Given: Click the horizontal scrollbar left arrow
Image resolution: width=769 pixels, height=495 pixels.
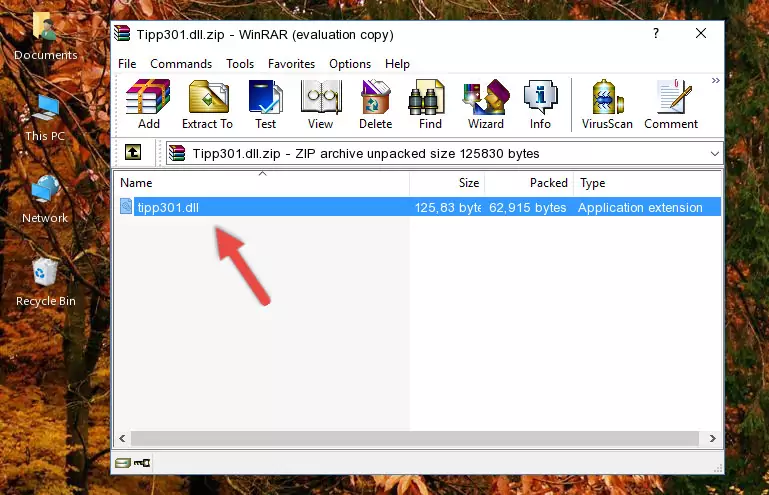Looking at the screenshot, I should [122, 438].
